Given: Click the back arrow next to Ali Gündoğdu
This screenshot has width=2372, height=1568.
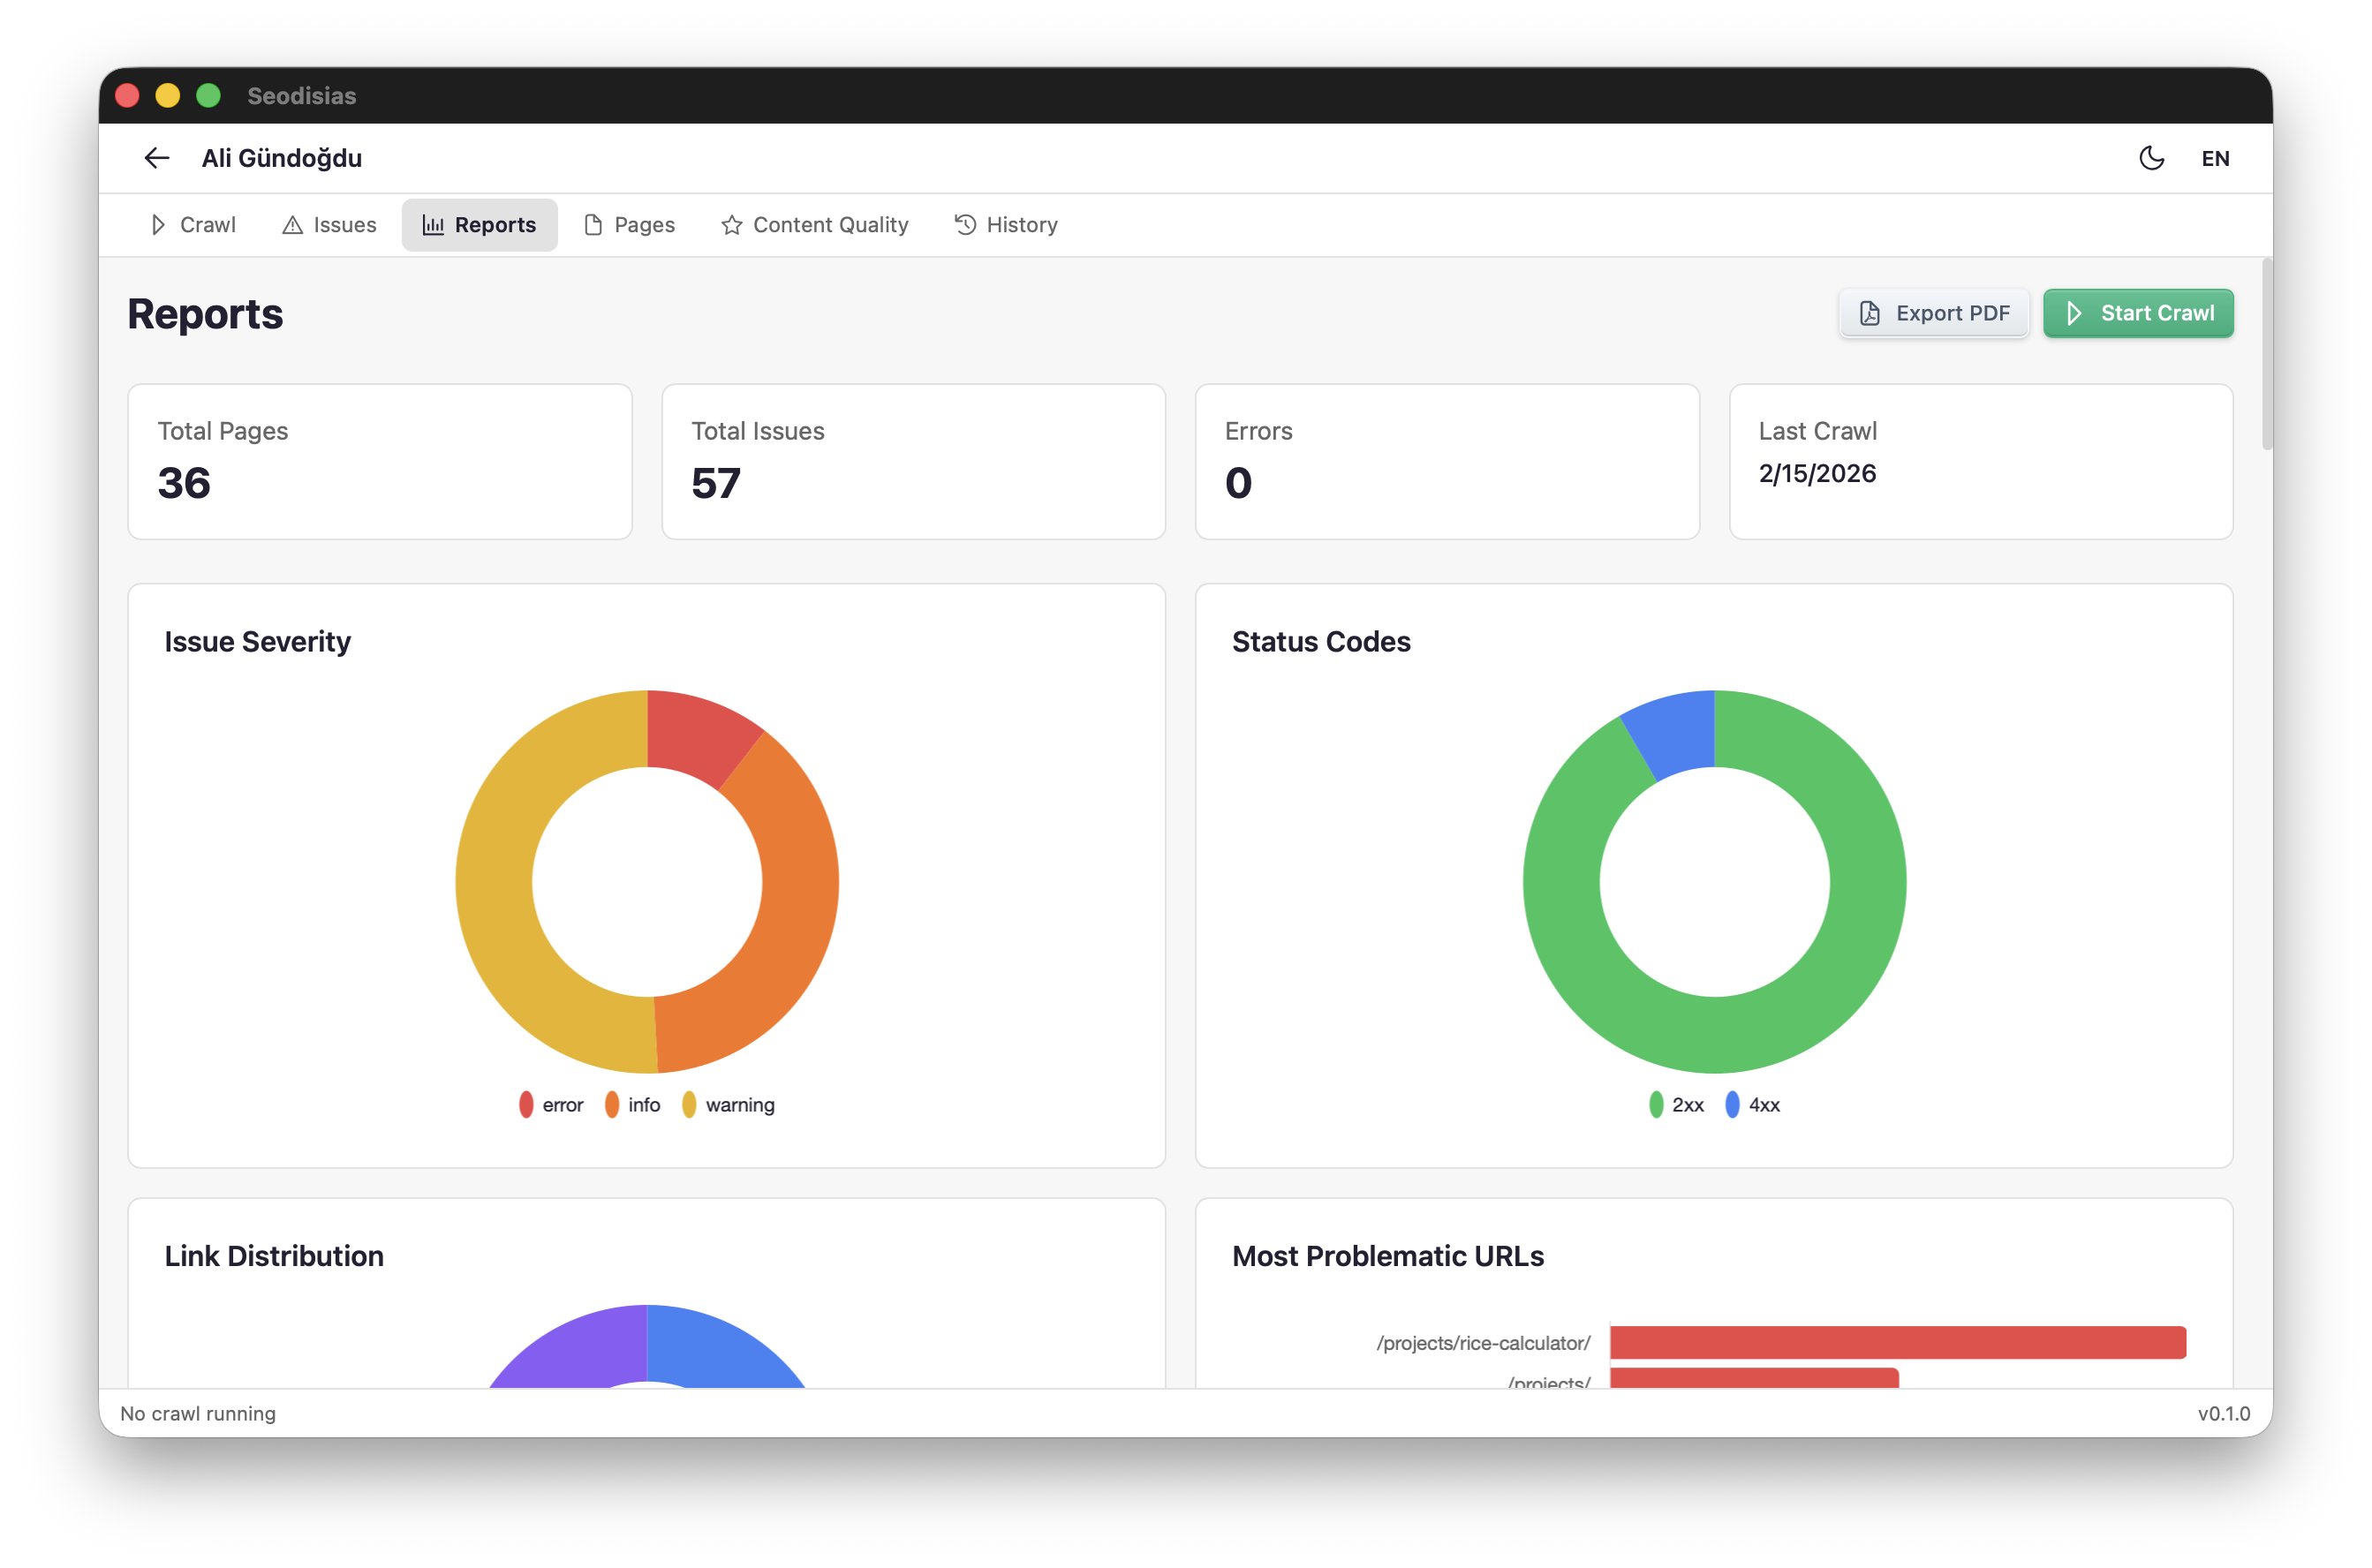Looking at the screenshot, I should (156, 158).
